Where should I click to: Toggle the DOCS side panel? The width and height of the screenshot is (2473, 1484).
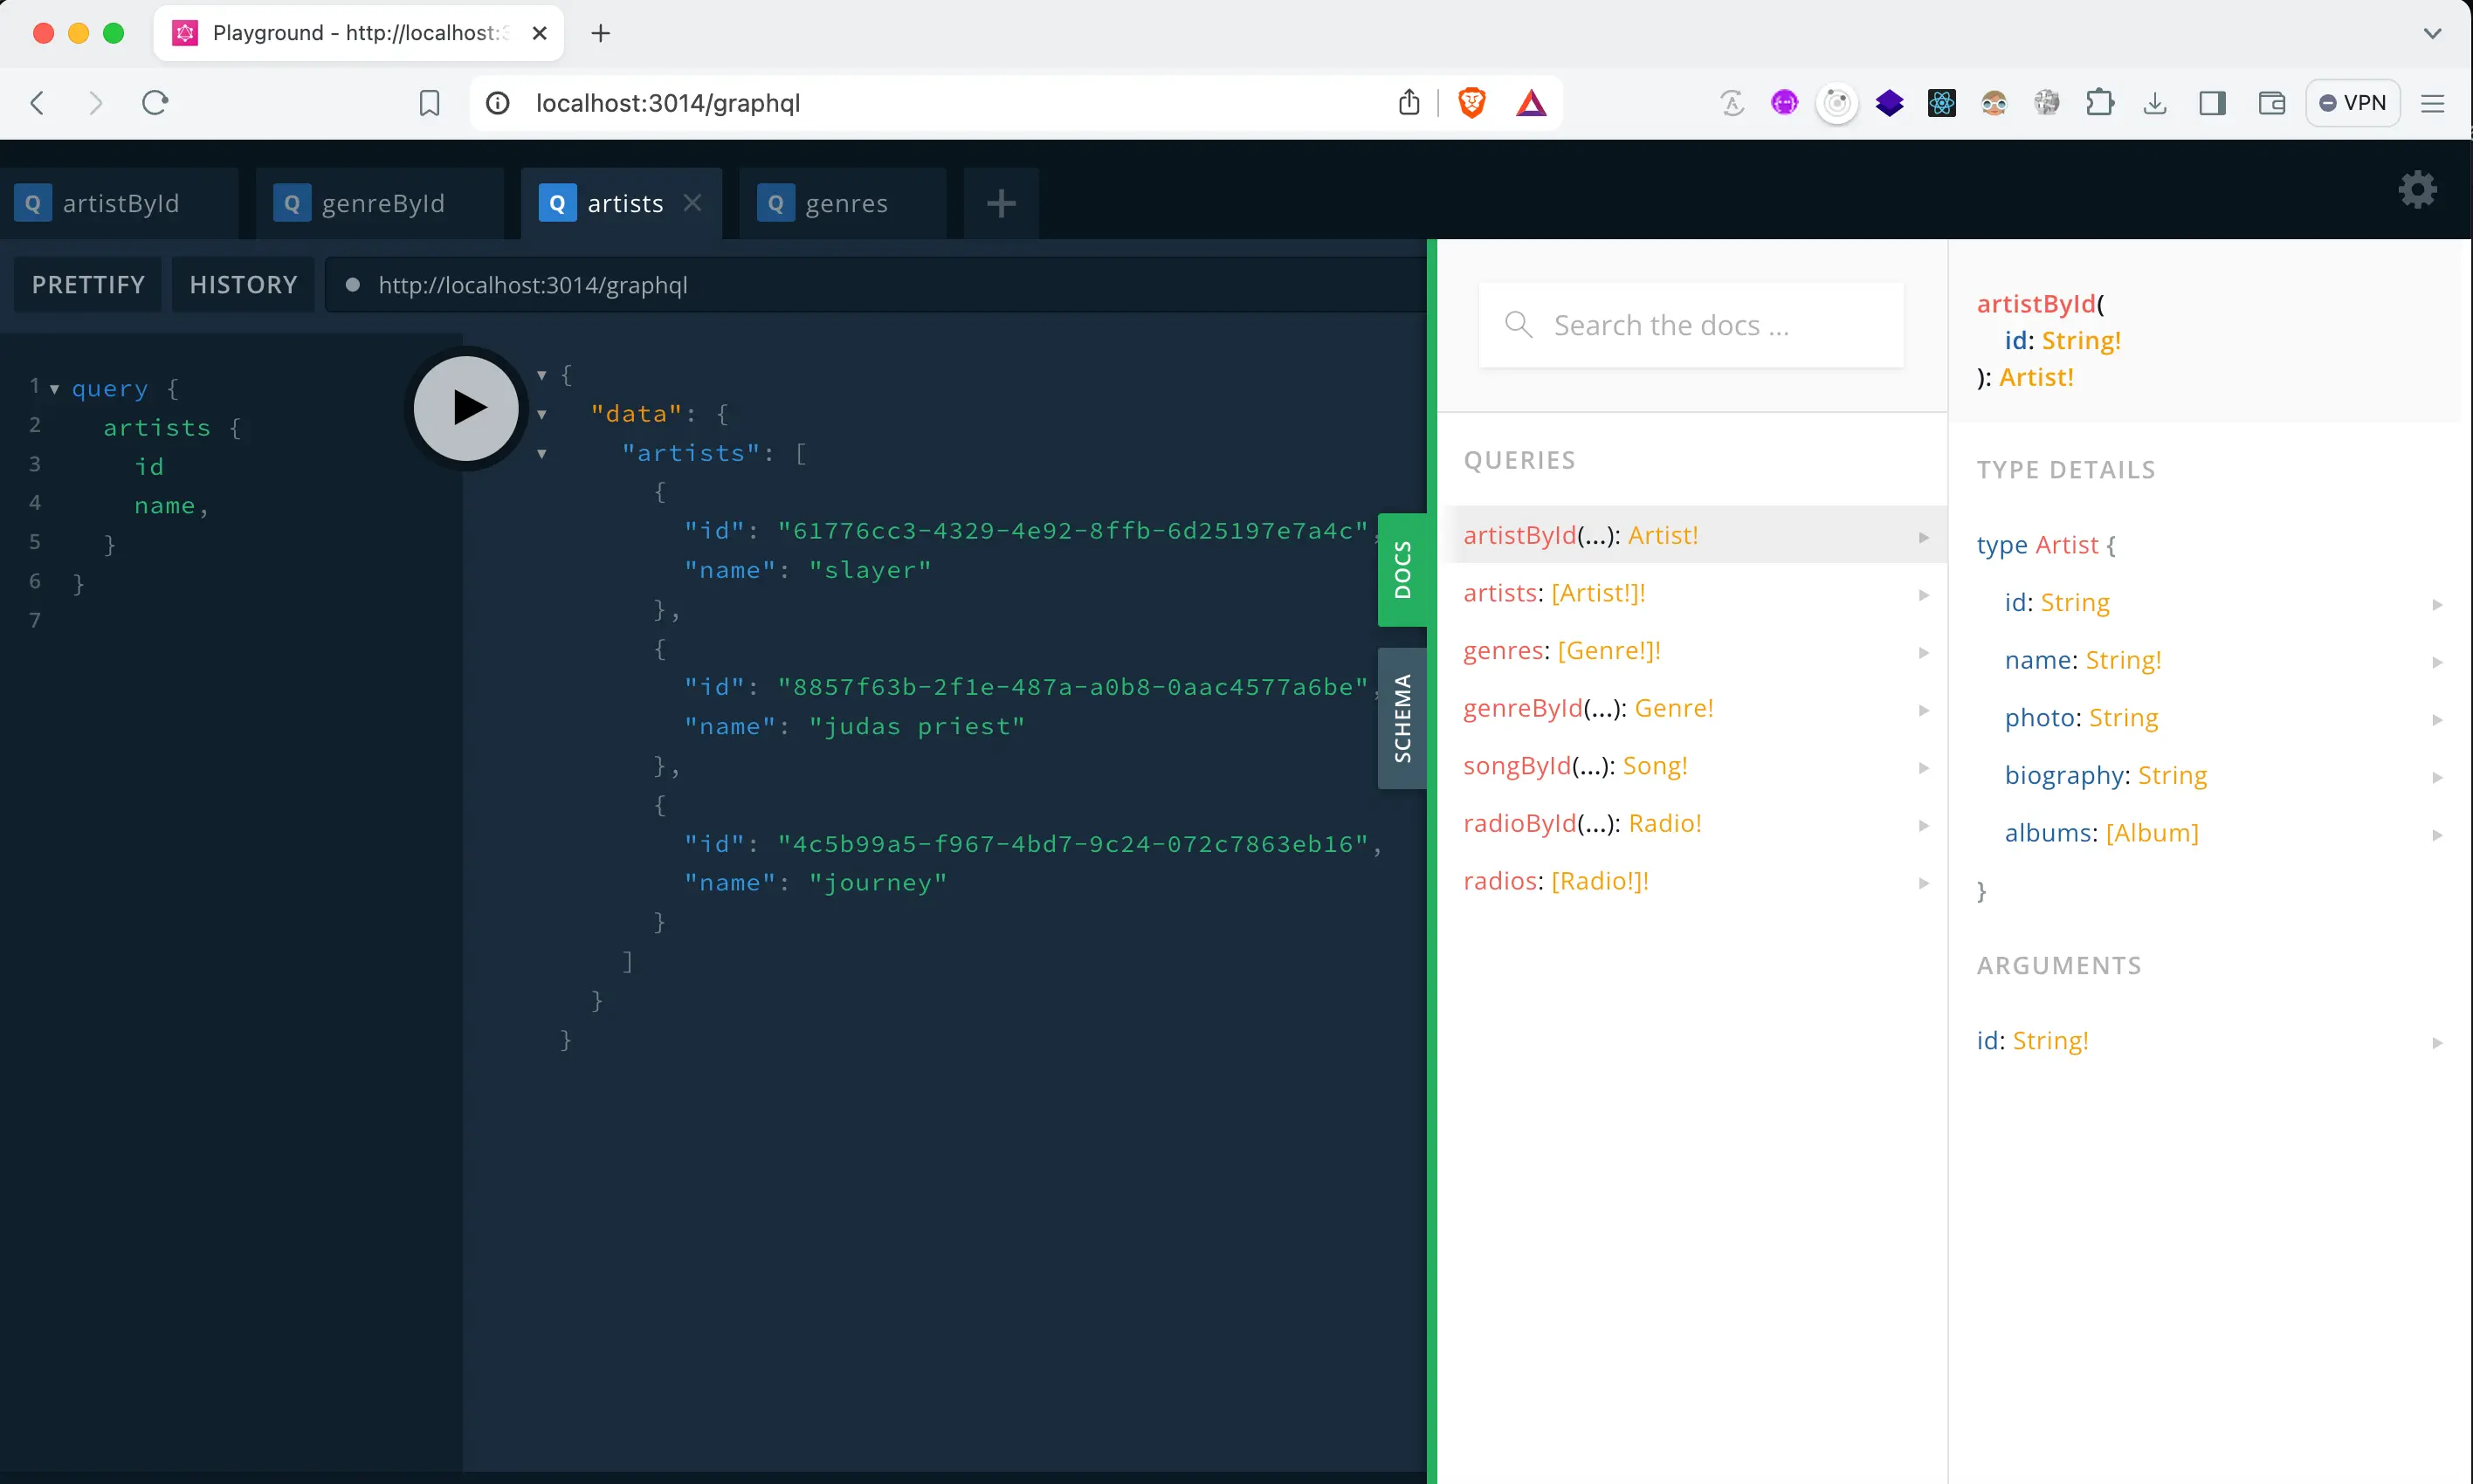(1403, 569)
